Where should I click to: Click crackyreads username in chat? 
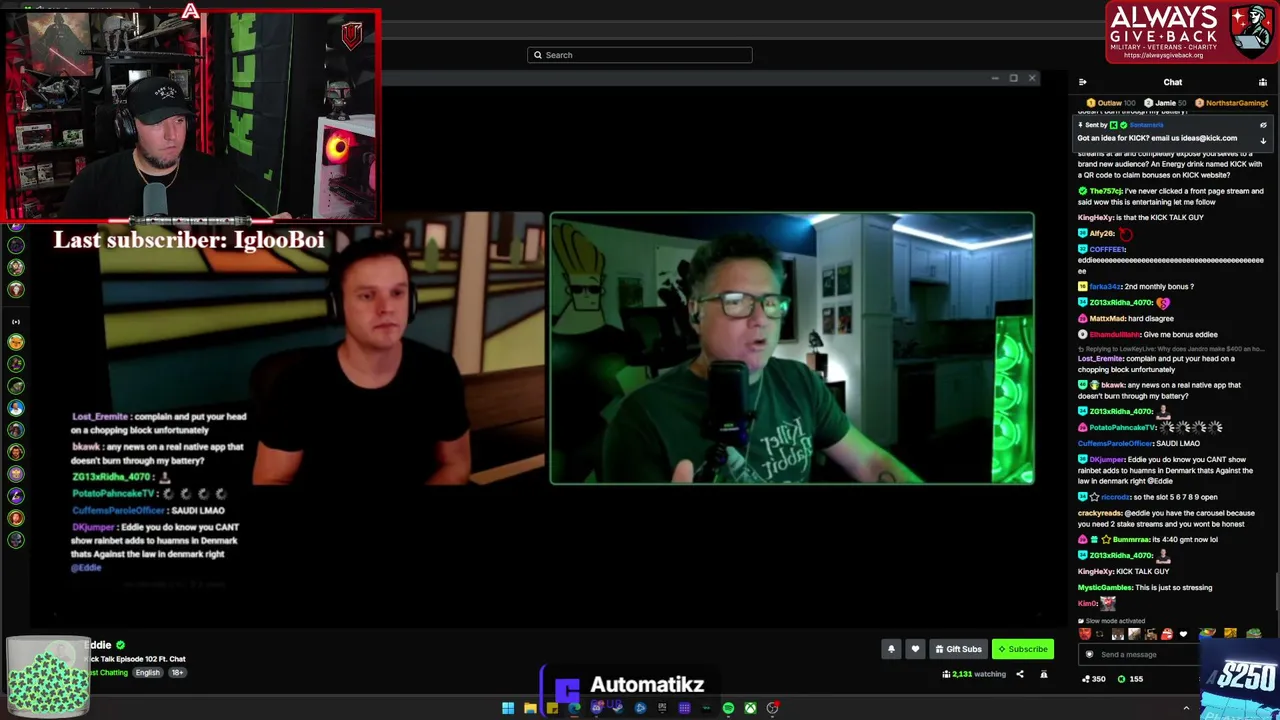click(x=1100, y=513)
